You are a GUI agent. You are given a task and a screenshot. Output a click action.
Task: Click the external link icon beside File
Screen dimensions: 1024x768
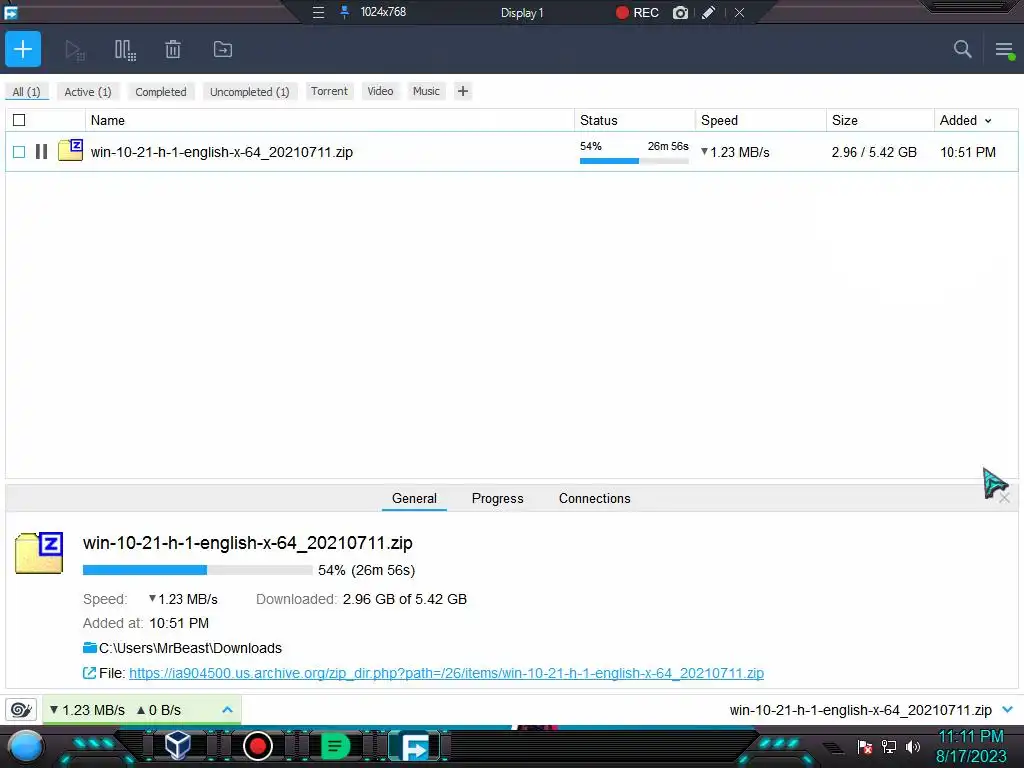pos(89,673)
